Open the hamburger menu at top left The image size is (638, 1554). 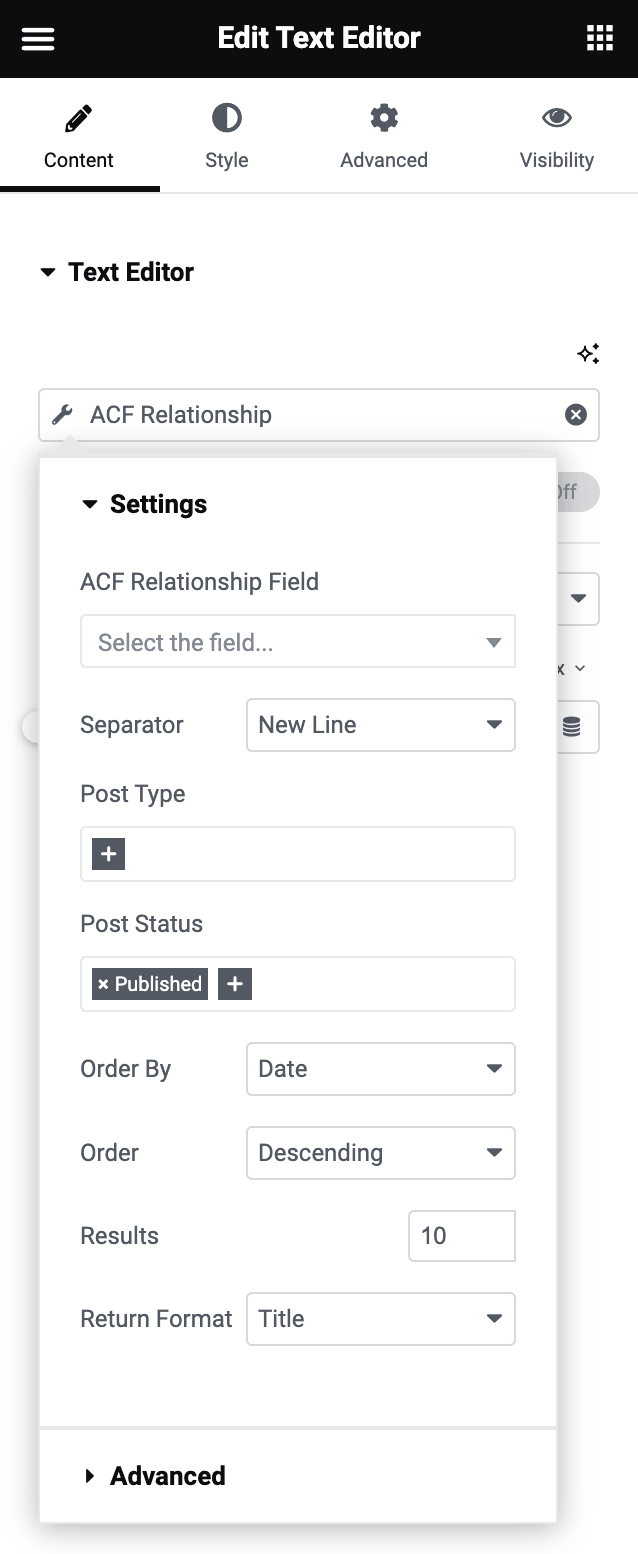38,38
